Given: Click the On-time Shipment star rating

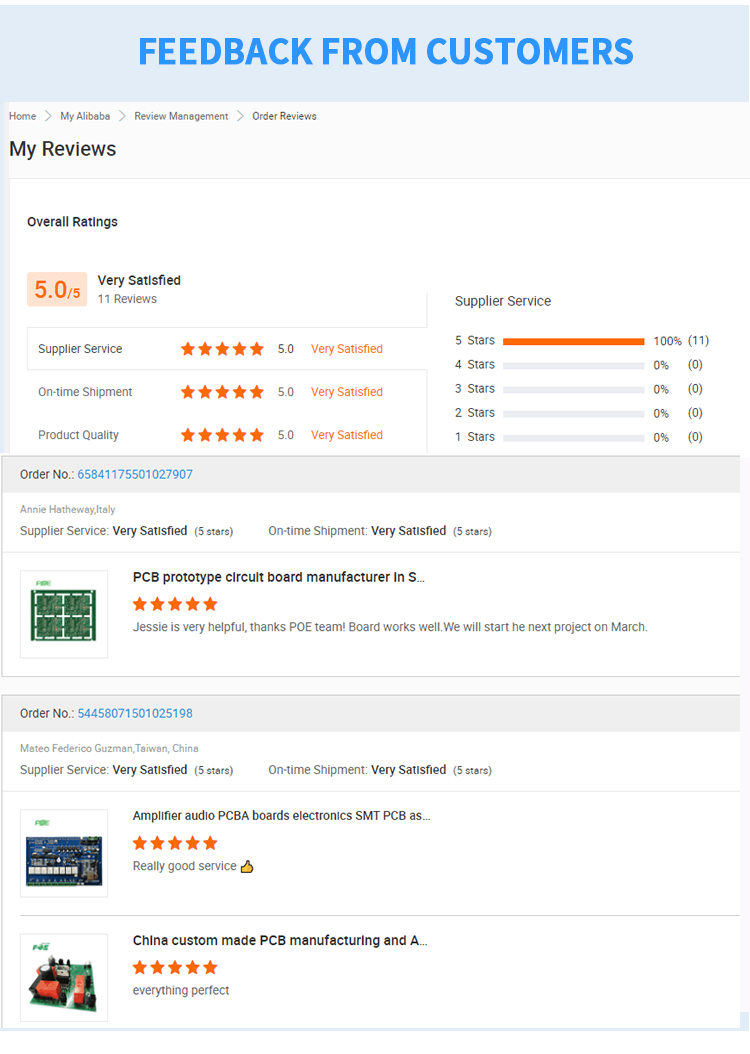Looking at the screenshot, I should coord(222,392).
